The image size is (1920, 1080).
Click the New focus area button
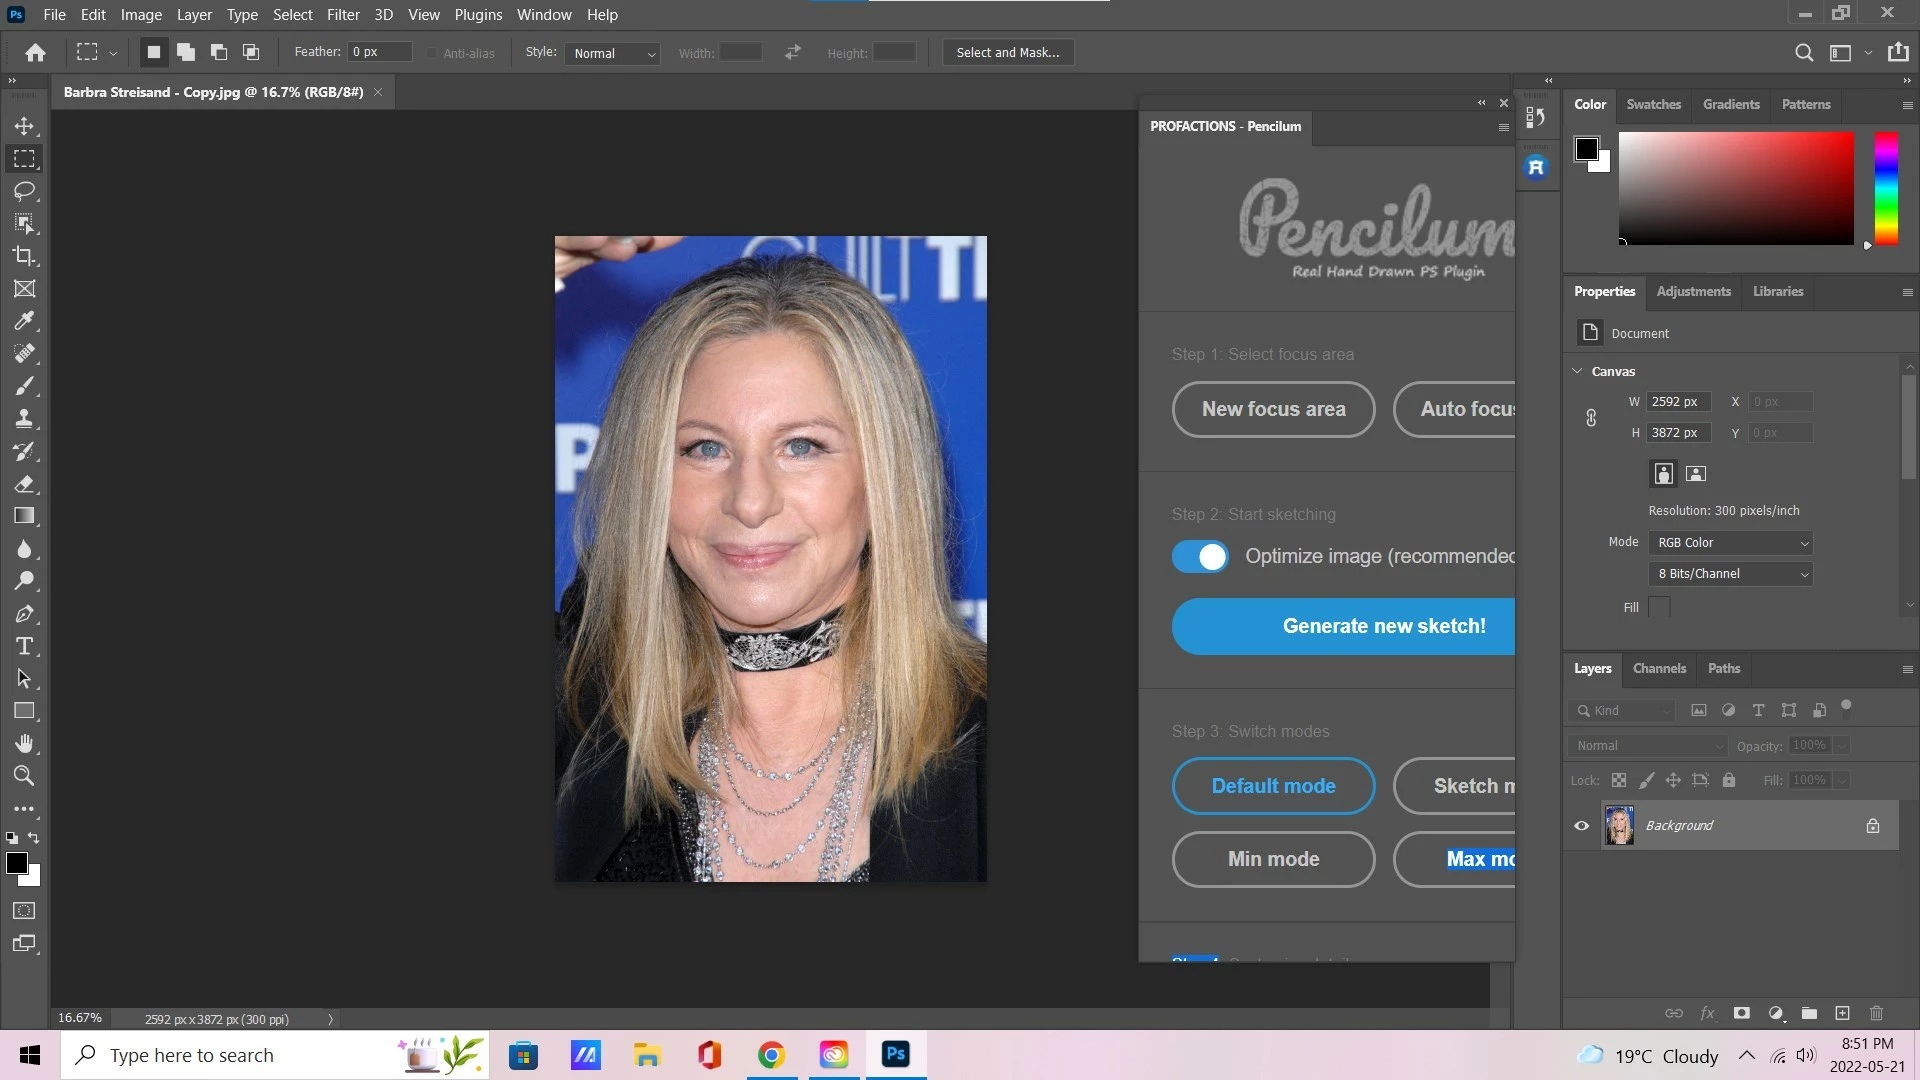coord(1273,409)
